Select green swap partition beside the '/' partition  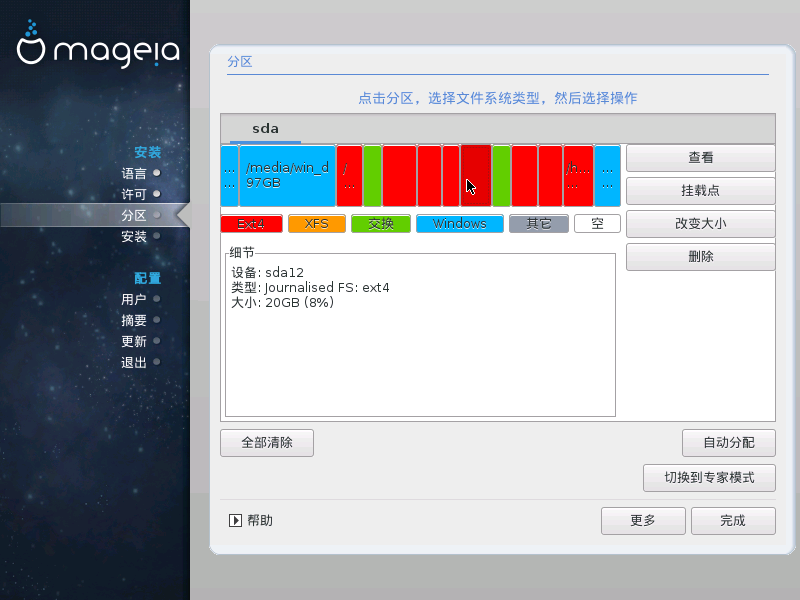coord(372,176)
